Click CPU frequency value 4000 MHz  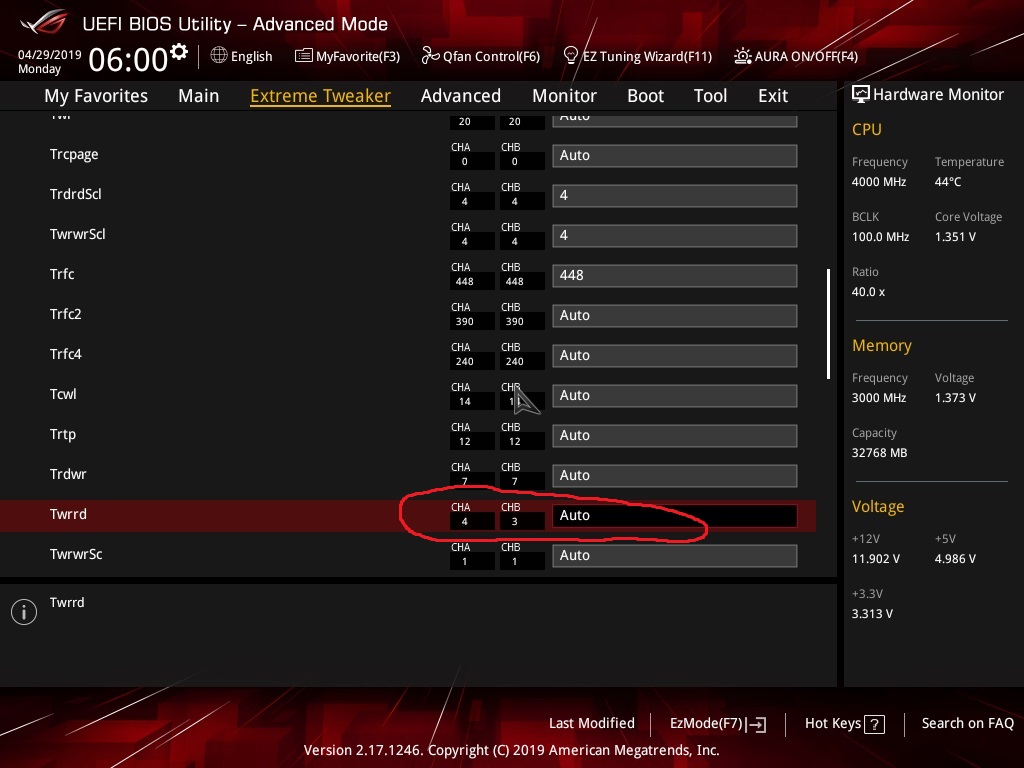tap(879, 182)
